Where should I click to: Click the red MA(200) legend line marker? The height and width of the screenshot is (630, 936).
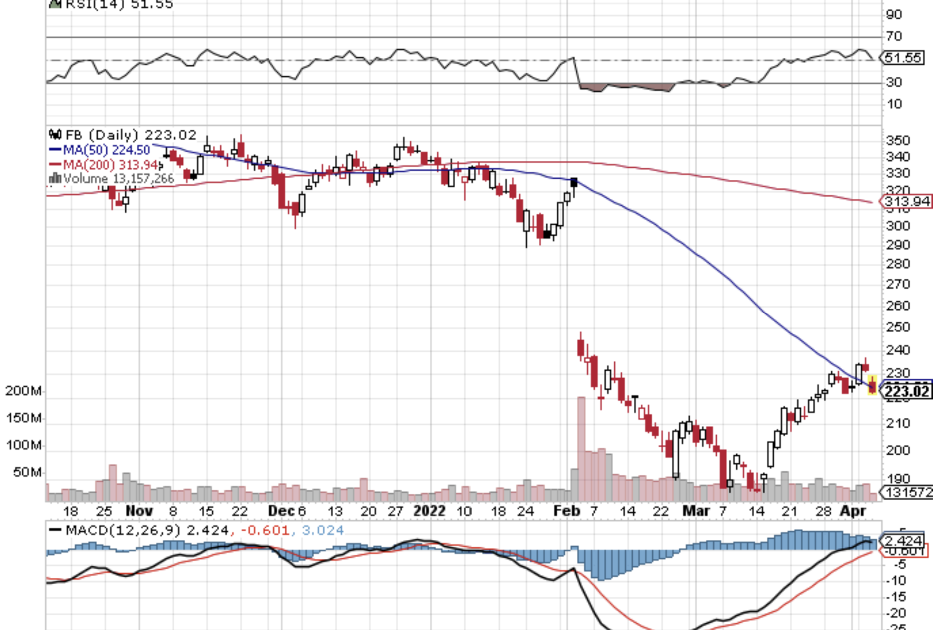[x=55, y=164]
